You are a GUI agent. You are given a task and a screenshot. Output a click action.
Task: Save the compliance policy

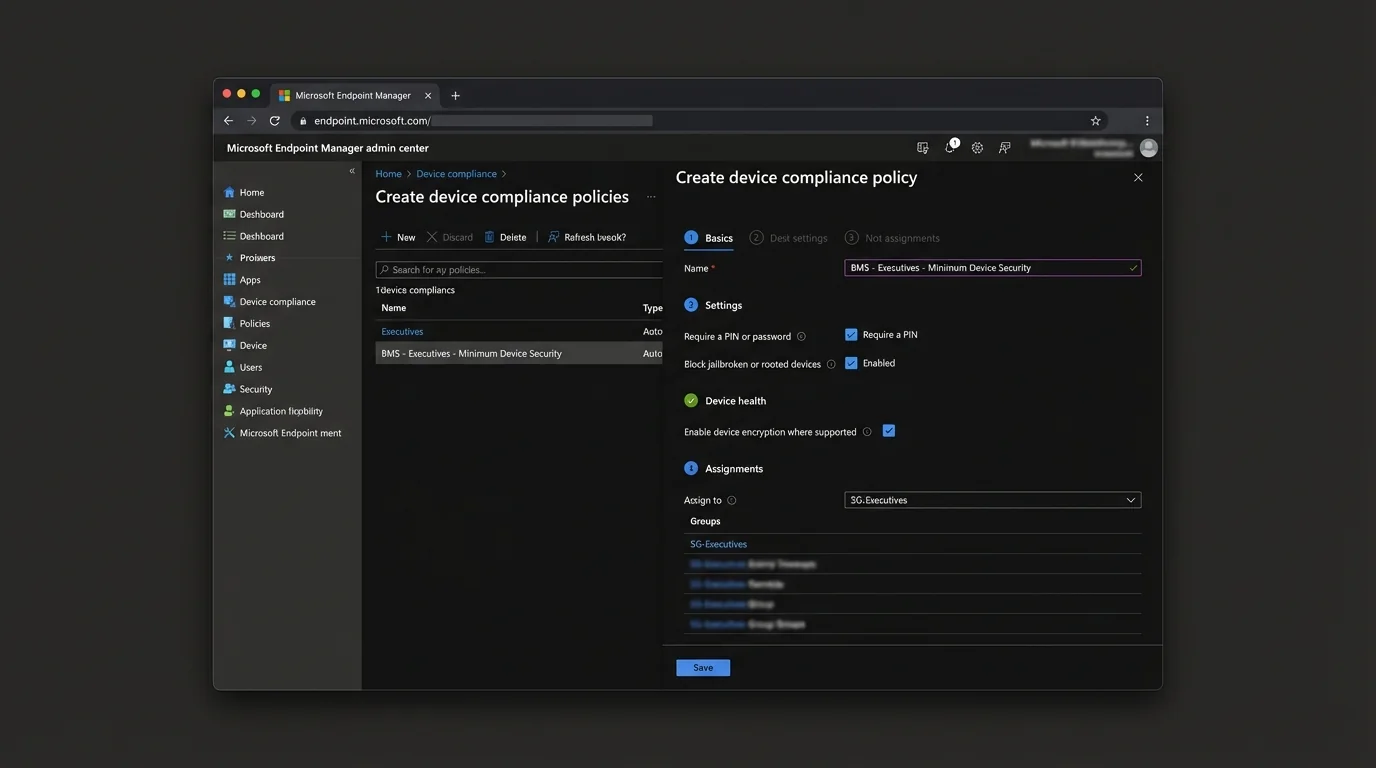click(x=703, y=667)
